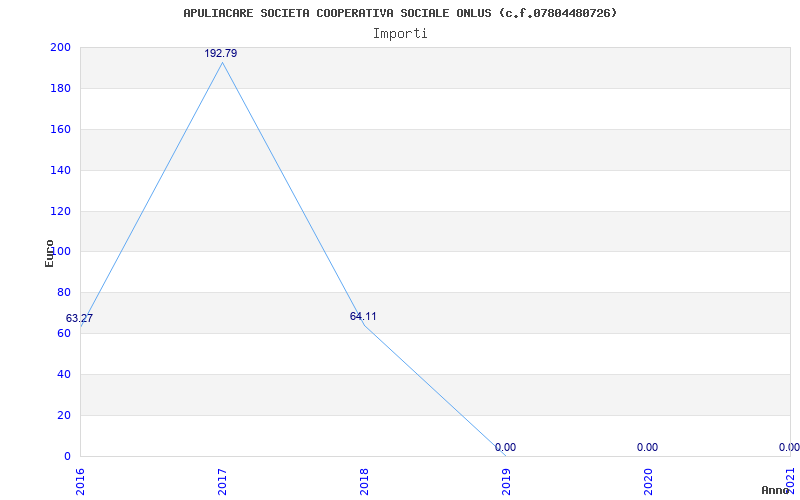Click the 64.11 data label
800x500 pixels.
tap(363, 316)
